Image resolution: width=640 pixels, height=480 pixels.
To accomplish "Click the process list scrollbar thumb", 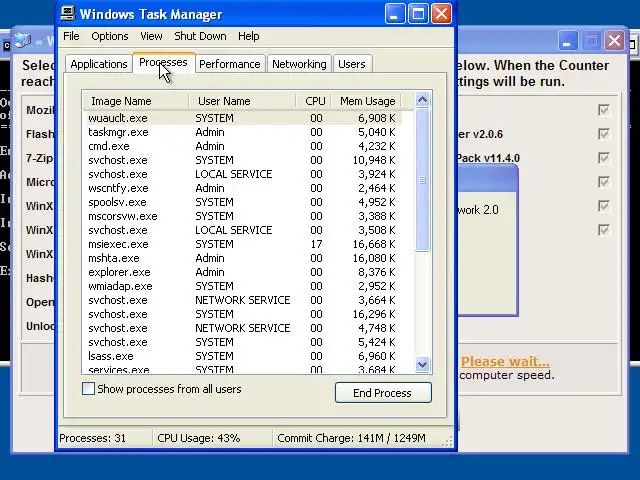I will click(422, 180).
